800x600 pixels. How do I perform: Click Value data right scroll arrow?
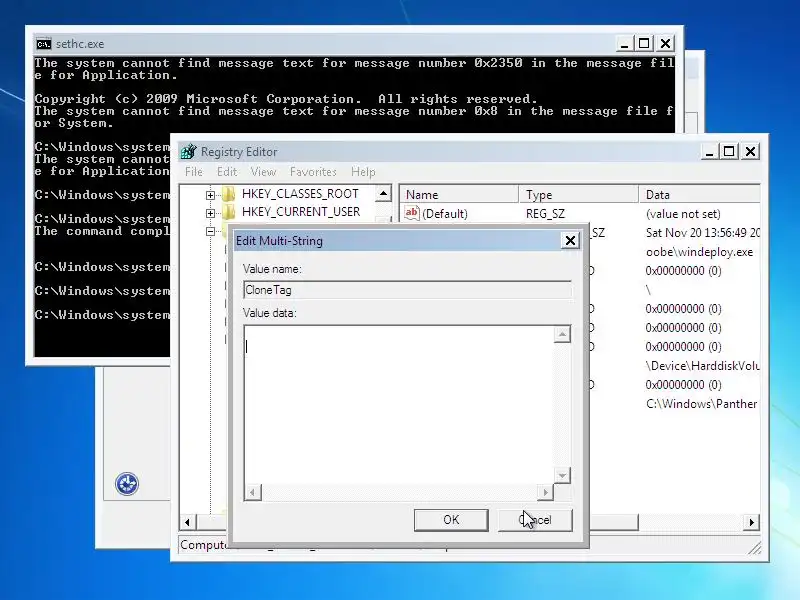click(545, 492)
